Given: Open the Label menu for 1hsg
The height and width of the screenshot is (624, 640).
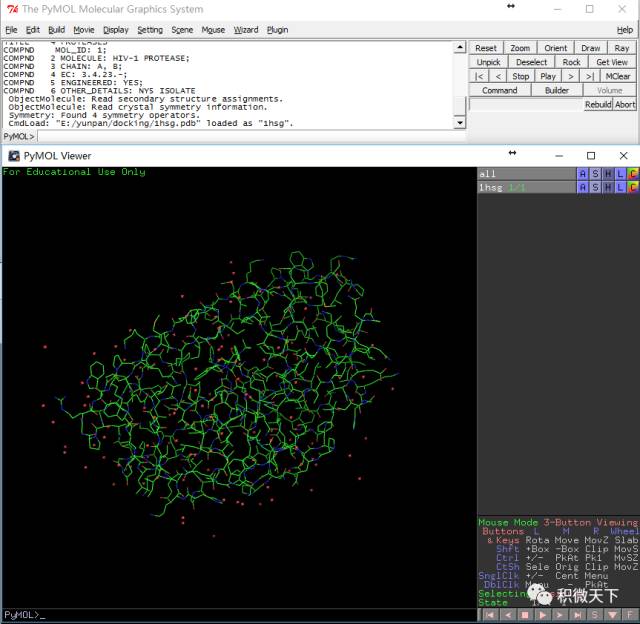Looking at the screenshot, I should (620, 187).
